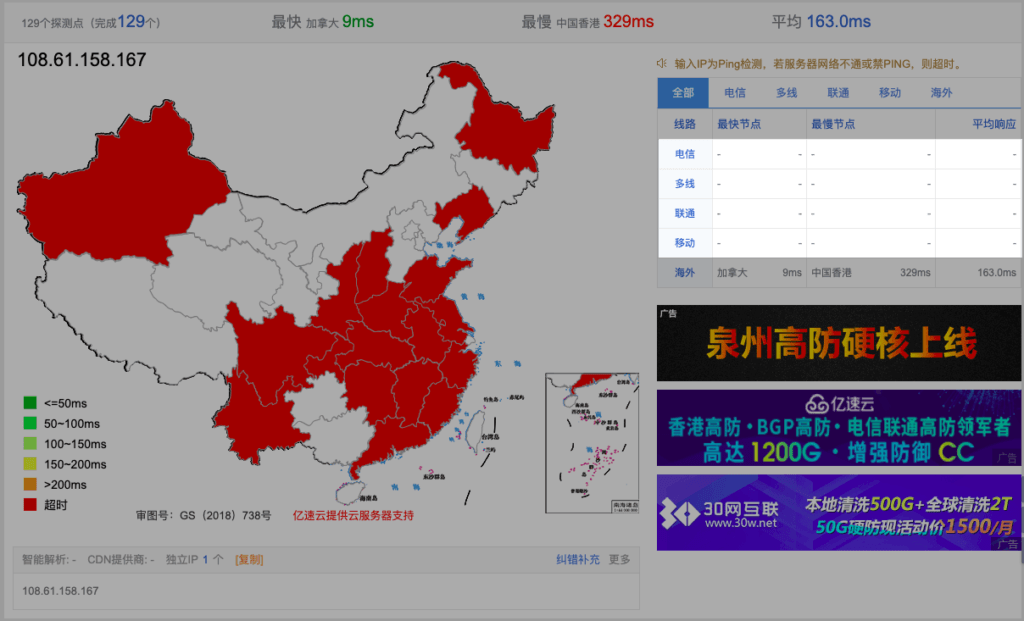The width and height of the screenshot is (1024, 621).
Task: Click the 电信 row link in table
Action: click(x=685, y=154)
